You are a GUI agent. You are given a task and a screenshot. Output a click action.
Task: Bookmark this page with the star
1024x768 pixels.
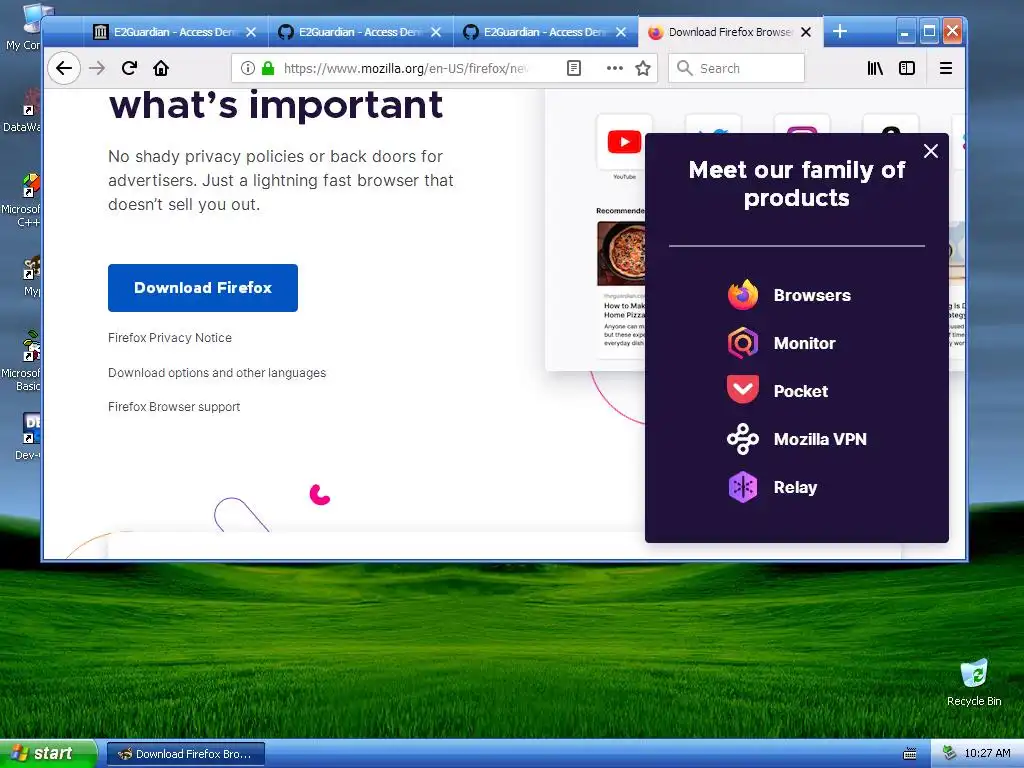click(x=643, y=68)
